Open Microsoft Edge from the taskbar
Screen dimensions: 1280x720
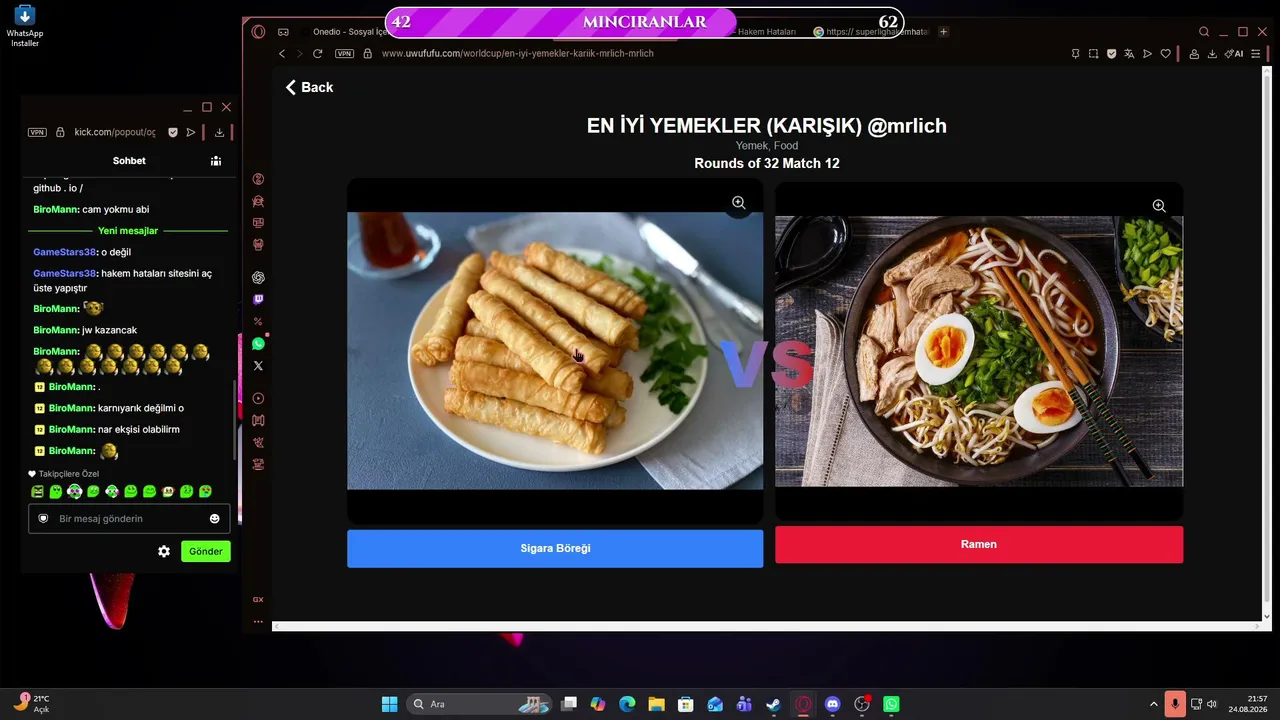tap(627, 704)
